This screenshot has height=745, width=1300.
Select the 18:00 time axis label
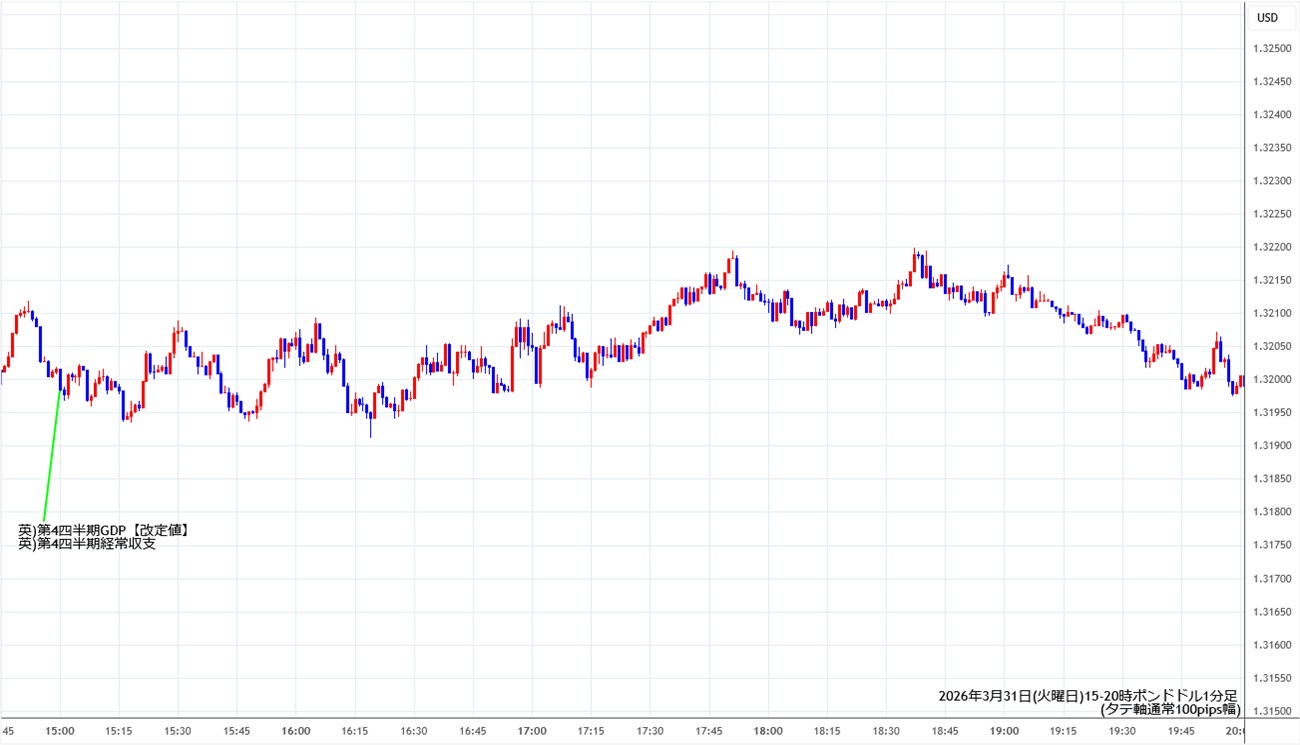click(768, 731)
